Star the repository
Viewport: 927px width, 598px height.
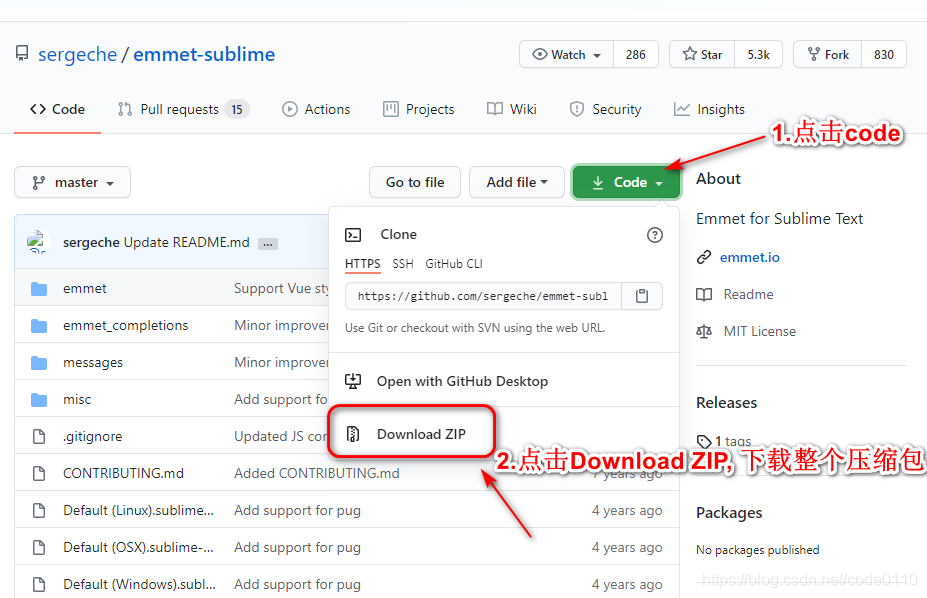702,54
